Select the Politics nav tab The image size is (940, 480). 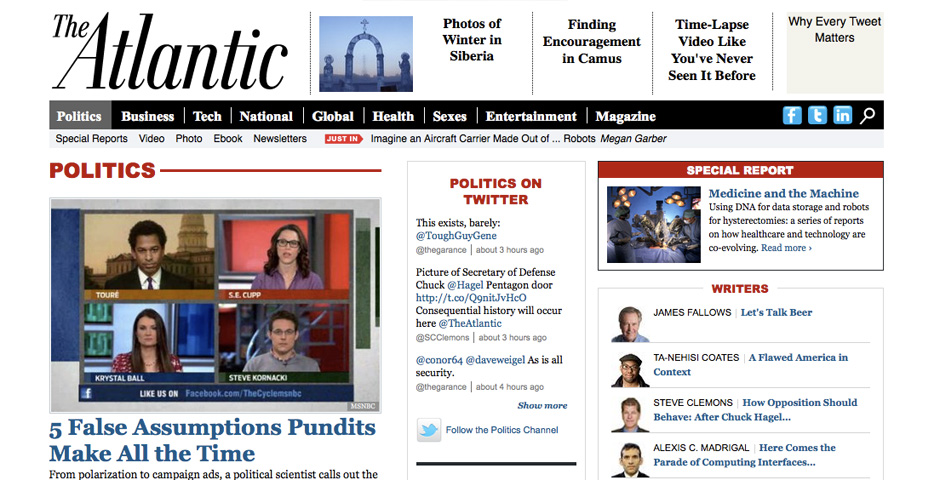pyautogui.click(x=79, y=116)
